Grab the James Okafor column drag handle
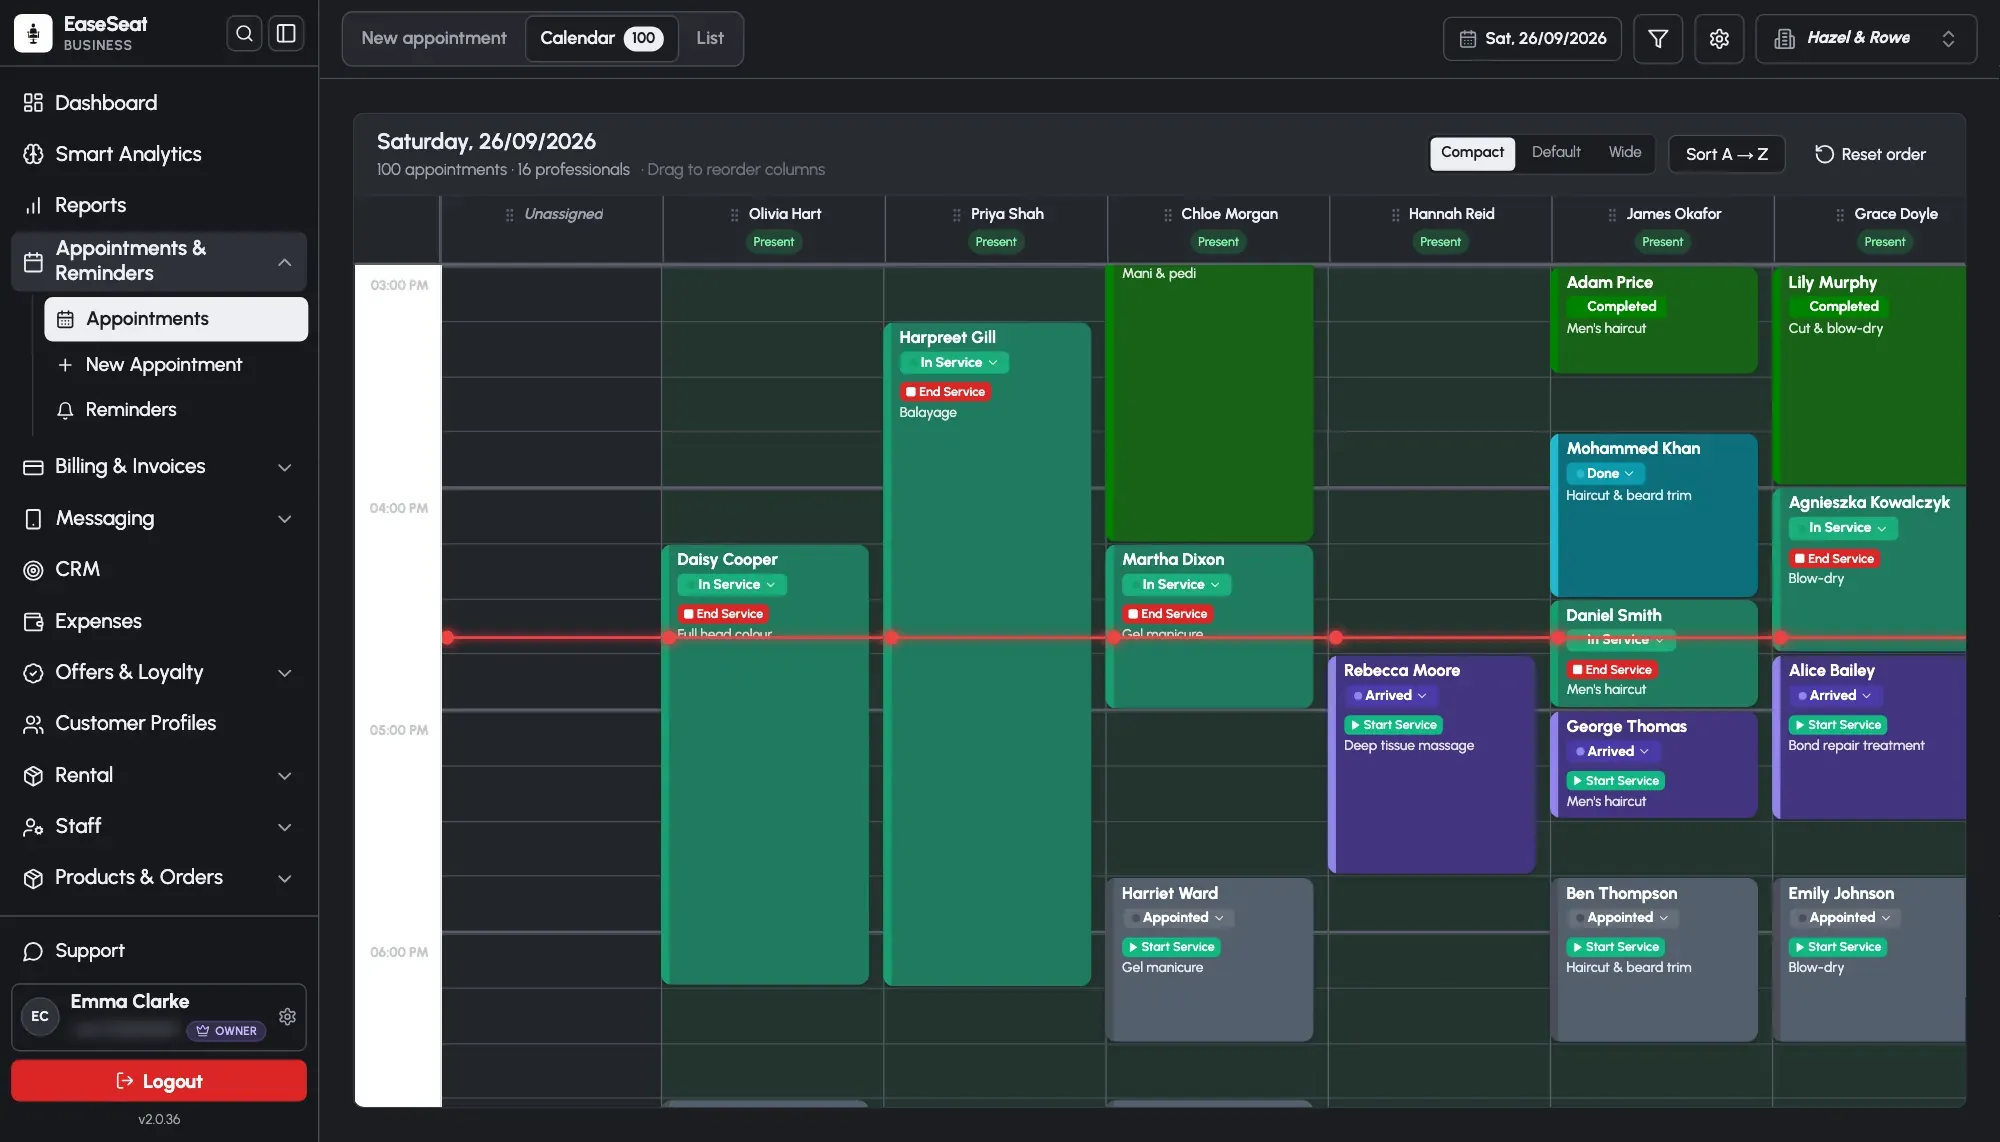2000x1142 pixels. click(x=1612, y=214)
